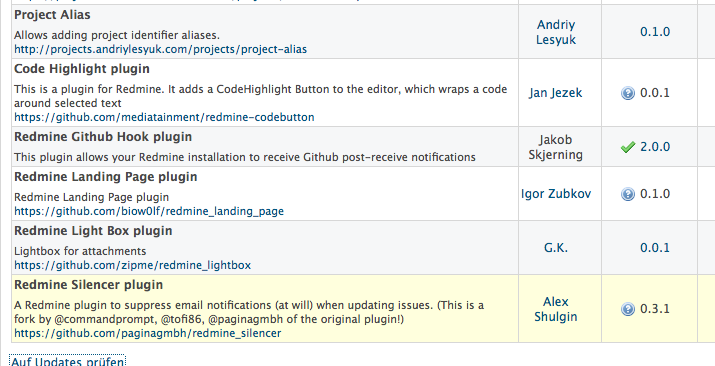
Task: Click version number 0.1.0 of Landing Page plugin
Action: point(655,194)
